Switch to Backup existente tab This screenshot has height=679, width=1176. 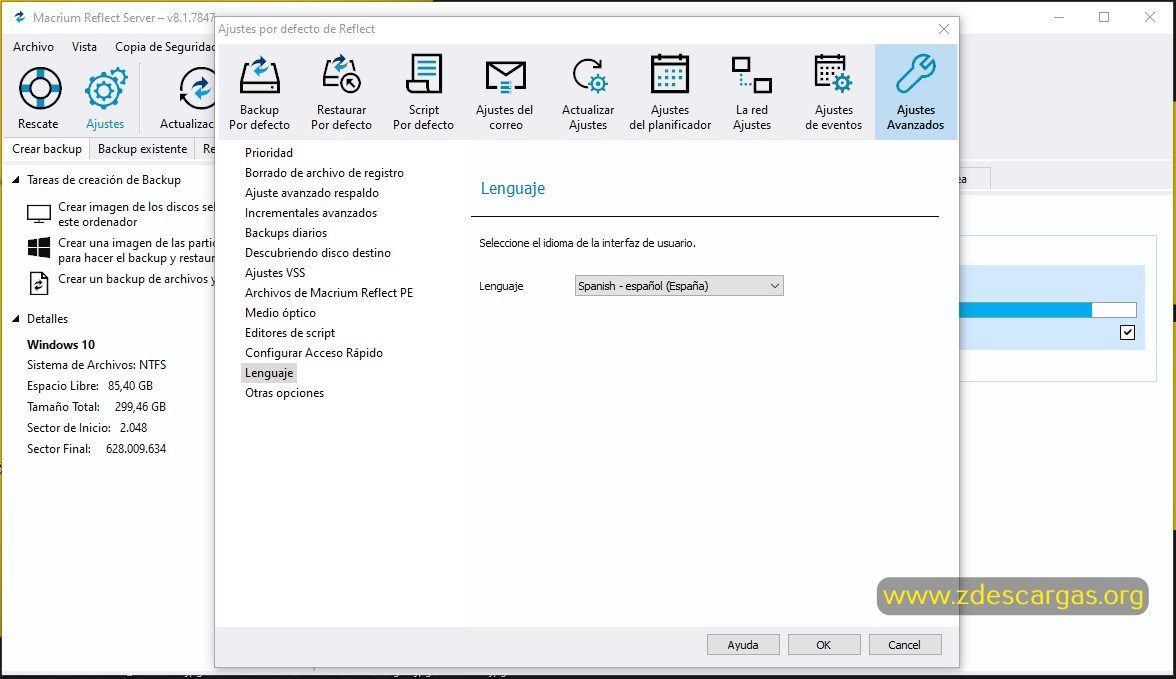point(142,149)
